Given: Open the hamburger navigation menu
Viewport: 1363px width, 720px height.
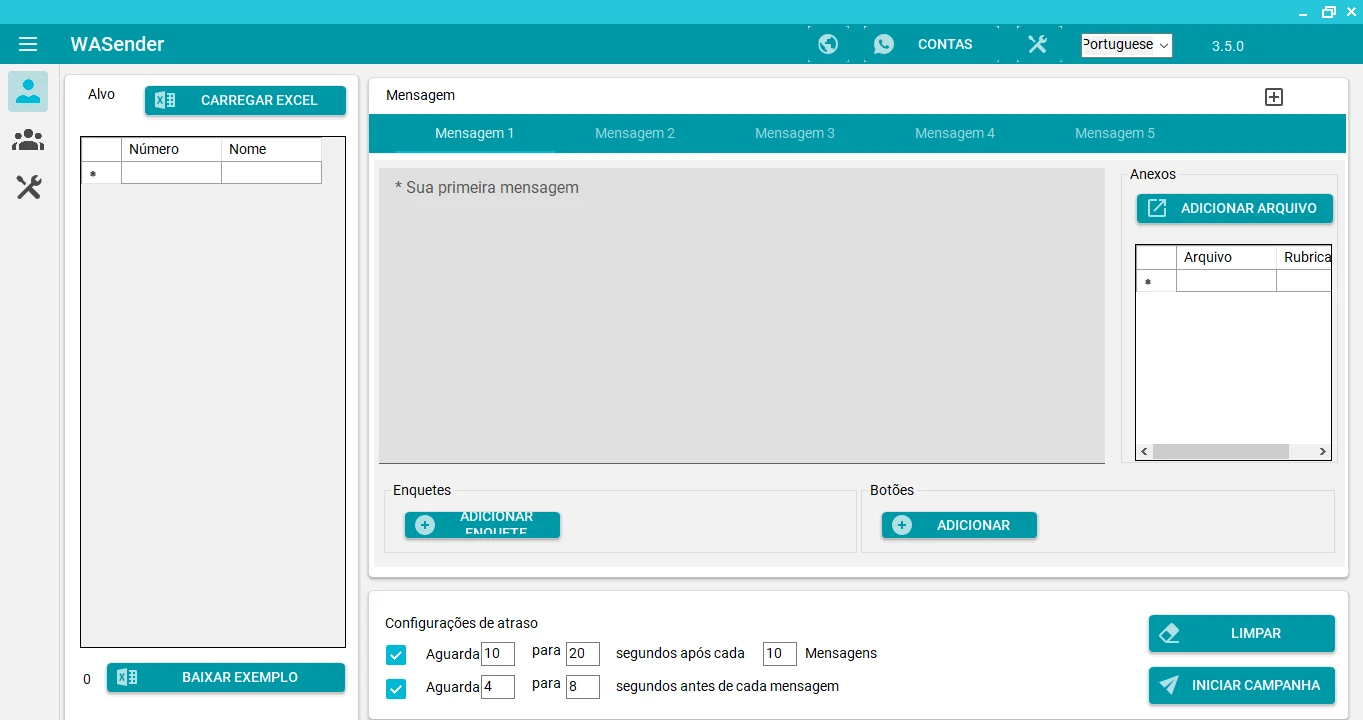Looking at the screenshot, I should point(28,44).
